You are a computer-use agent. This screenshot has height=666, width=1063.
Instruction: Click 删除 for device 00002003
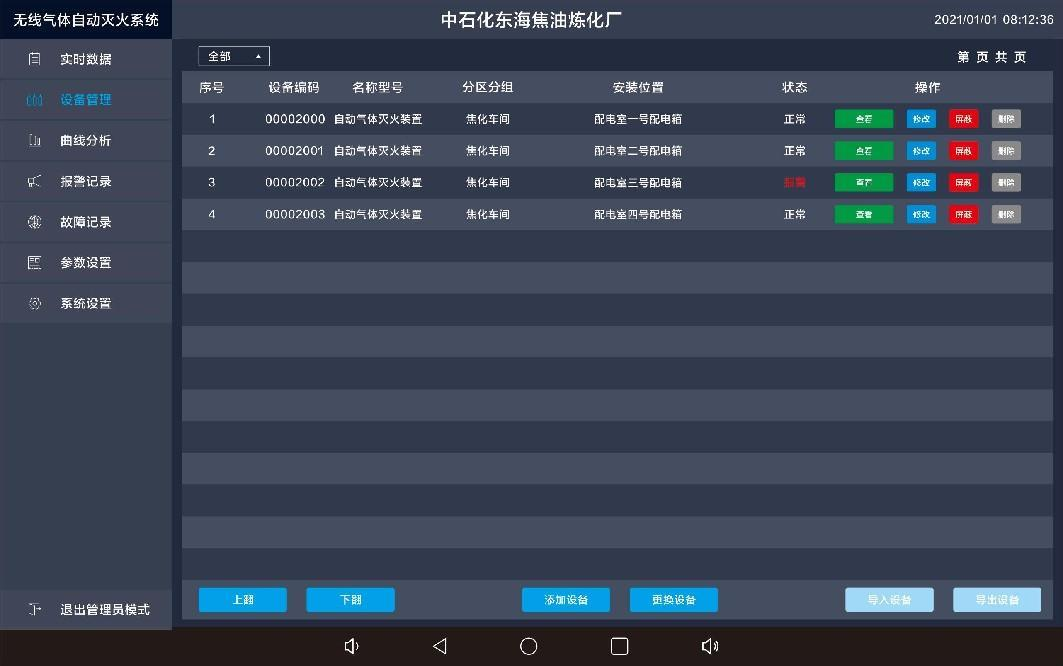[1006, 215]
